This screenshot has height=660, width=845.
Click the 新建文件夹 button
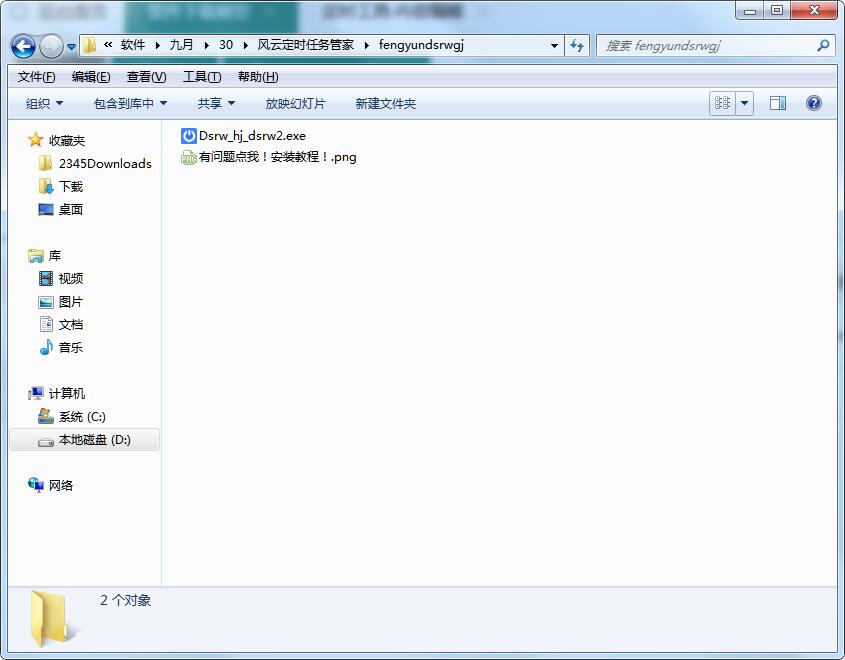[385, 104]
